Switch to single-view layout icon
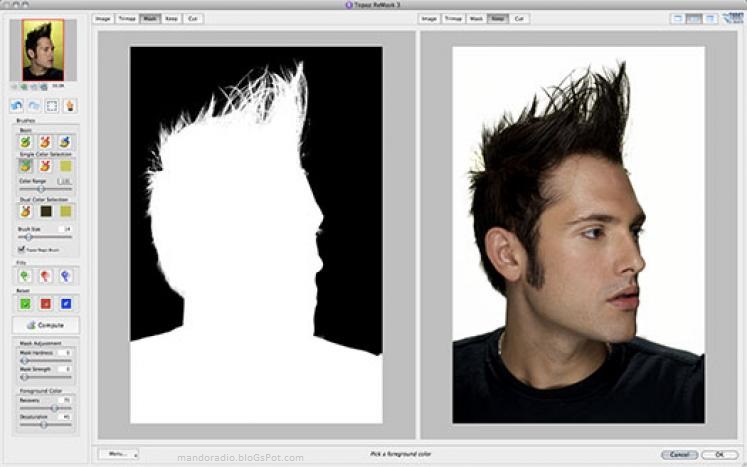Viewport: 747px width, 467px height. tap(677, 19)
